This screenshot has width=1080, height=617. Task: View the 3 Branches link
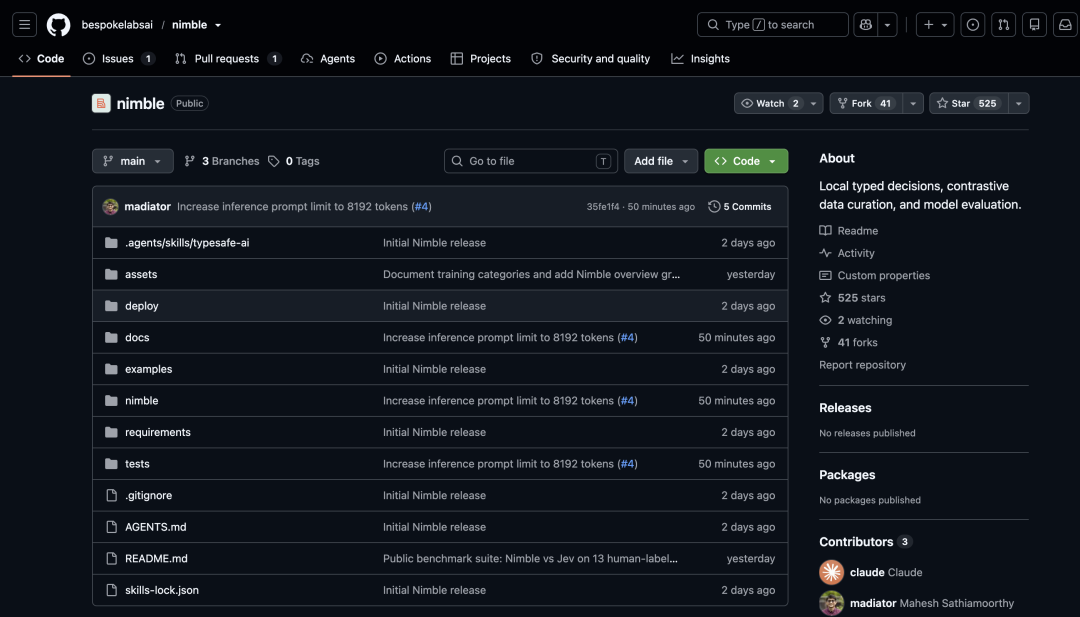[222, 161]
